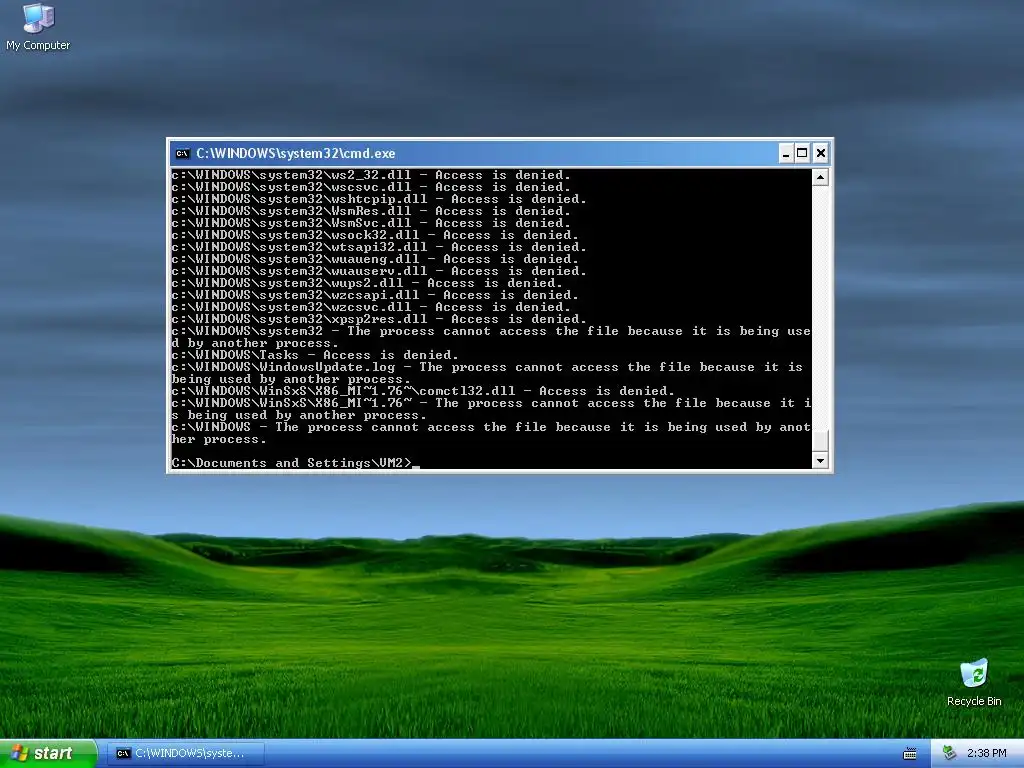
Task: Click the wtsapi32.dll access denied line
Action: 379,247
